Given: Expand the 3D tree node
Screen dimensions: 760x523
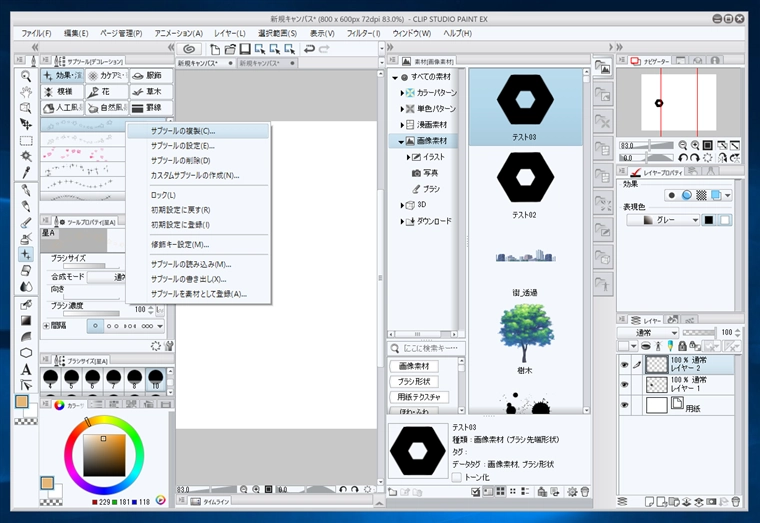Looking at the screenshot, I should click(402, 205).
